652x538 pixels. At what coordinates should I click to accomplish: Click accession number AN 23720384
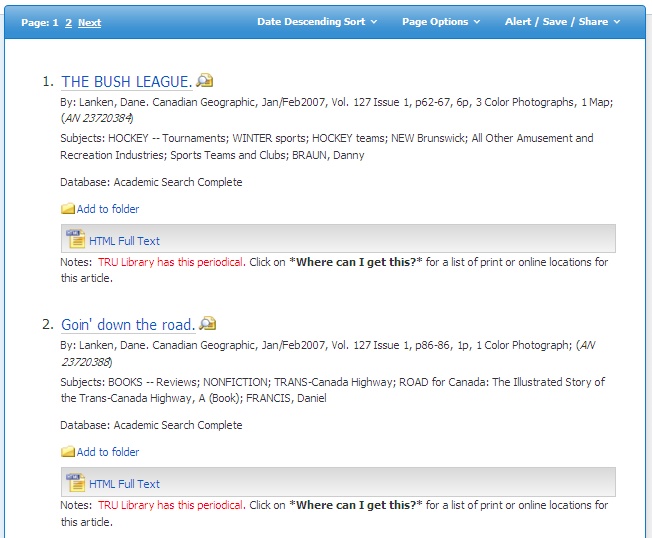(98, 118)
